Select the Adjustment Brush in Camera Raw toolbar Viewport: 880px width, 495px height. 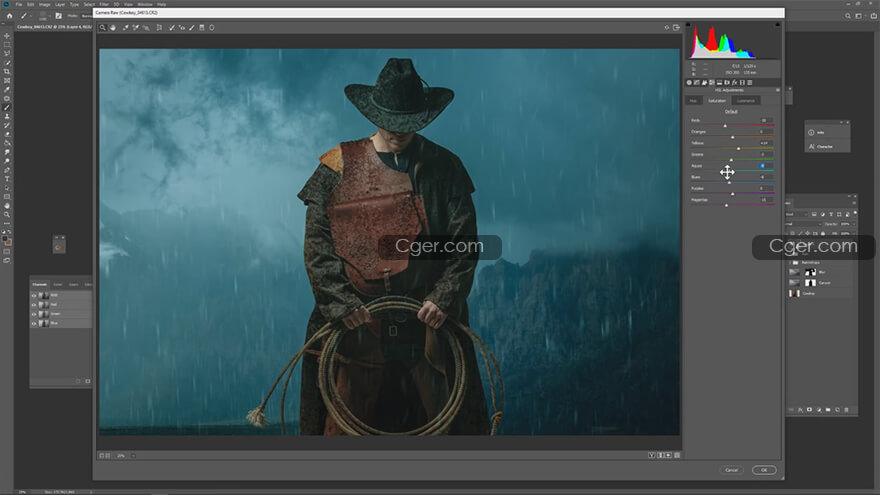pyautogui.click(x=192, y=28)
